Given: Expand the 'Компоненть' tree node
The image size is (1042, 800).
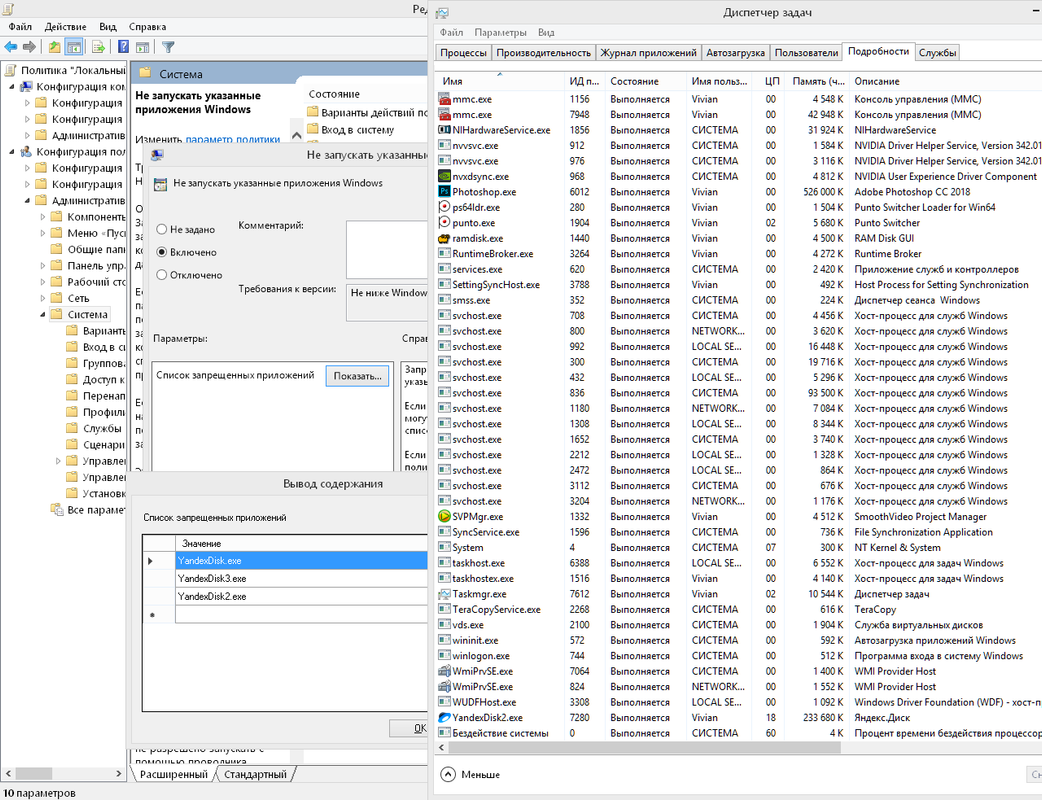Looking at the screenshot, I should pyautogui.click(x=43, y=217).
